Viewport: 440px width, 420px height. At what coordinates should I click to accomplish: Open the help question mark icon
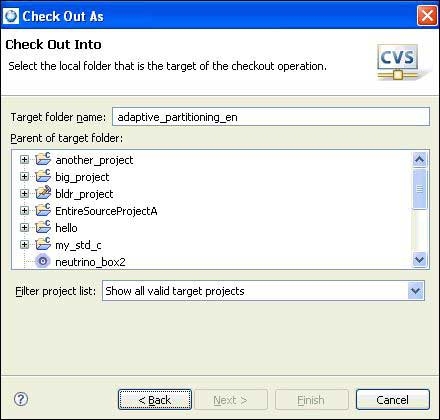coord(21,399)
